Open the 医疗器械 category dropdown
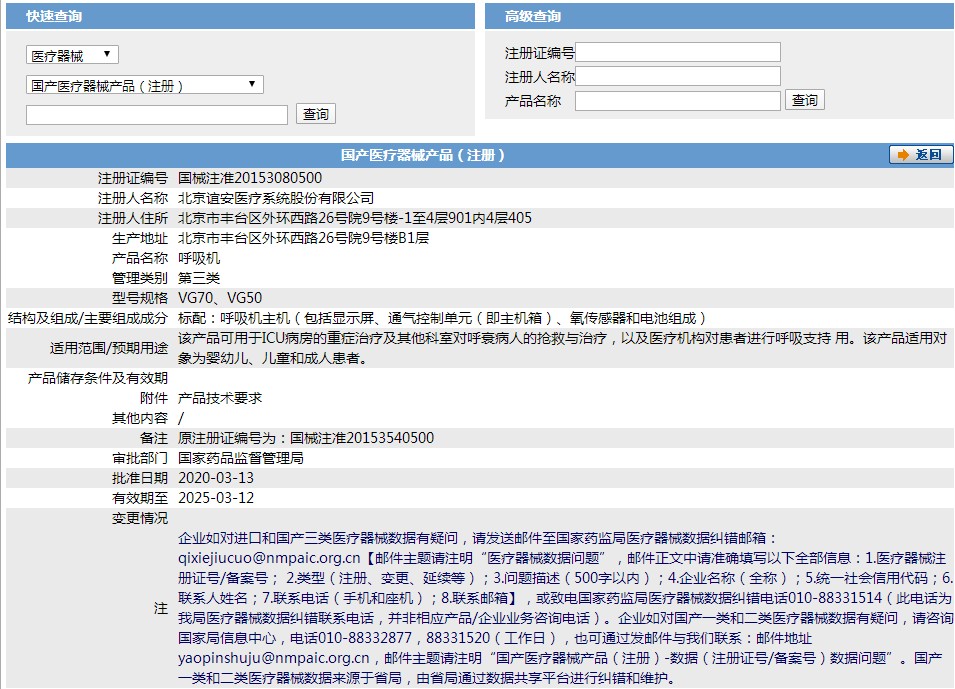 (72, 55)
